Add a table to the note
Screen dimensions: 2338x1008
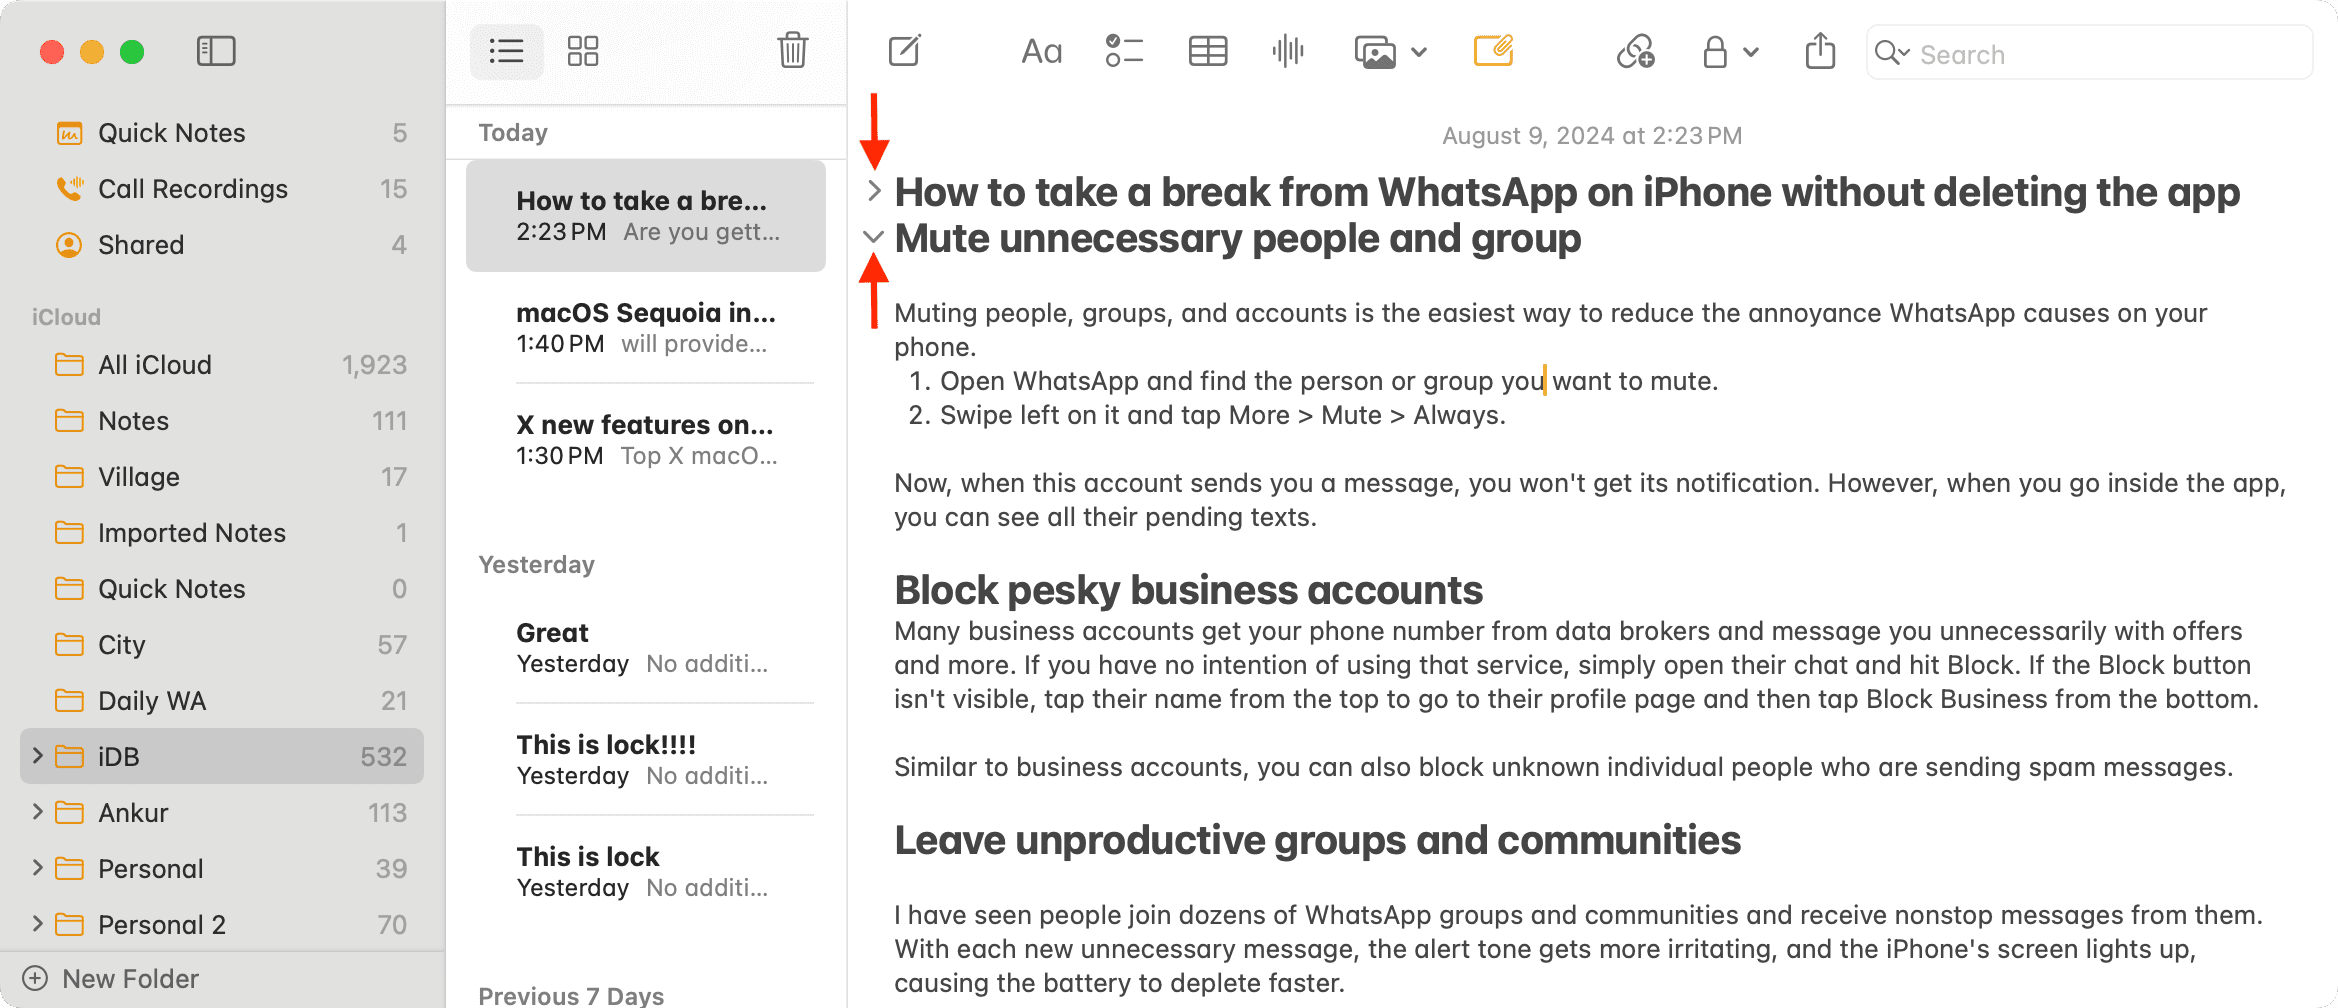tap(1207, 51)
